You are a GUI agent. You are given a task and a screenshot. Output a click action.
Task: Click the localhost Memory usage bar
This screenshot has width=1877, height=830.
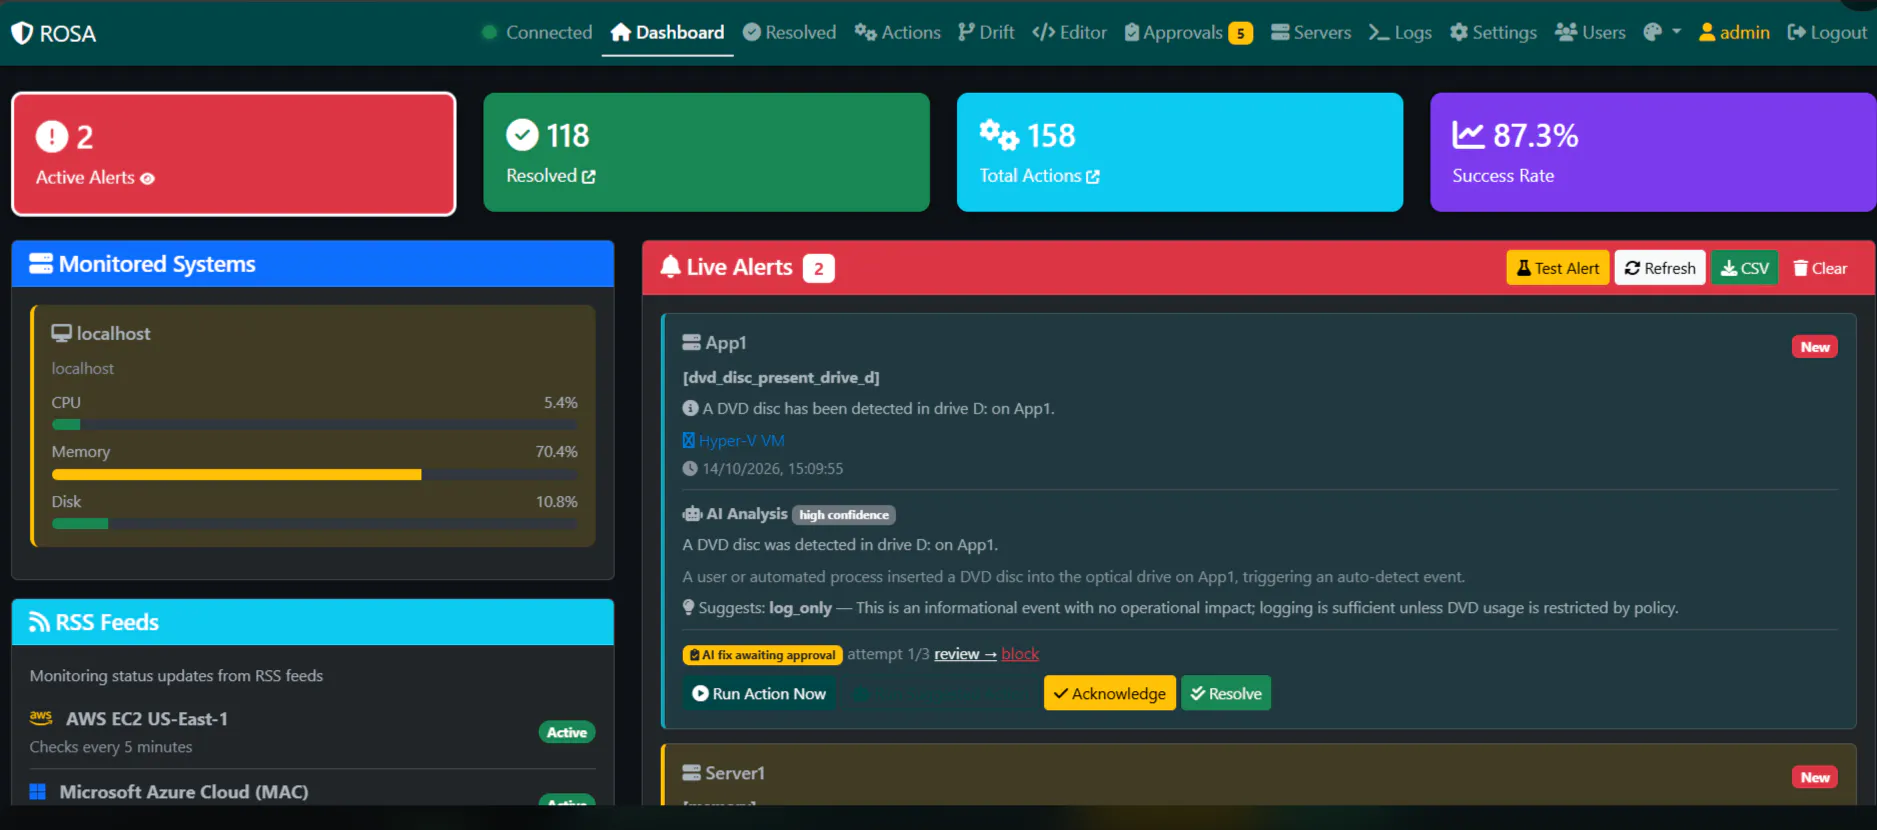pos(315,475)
